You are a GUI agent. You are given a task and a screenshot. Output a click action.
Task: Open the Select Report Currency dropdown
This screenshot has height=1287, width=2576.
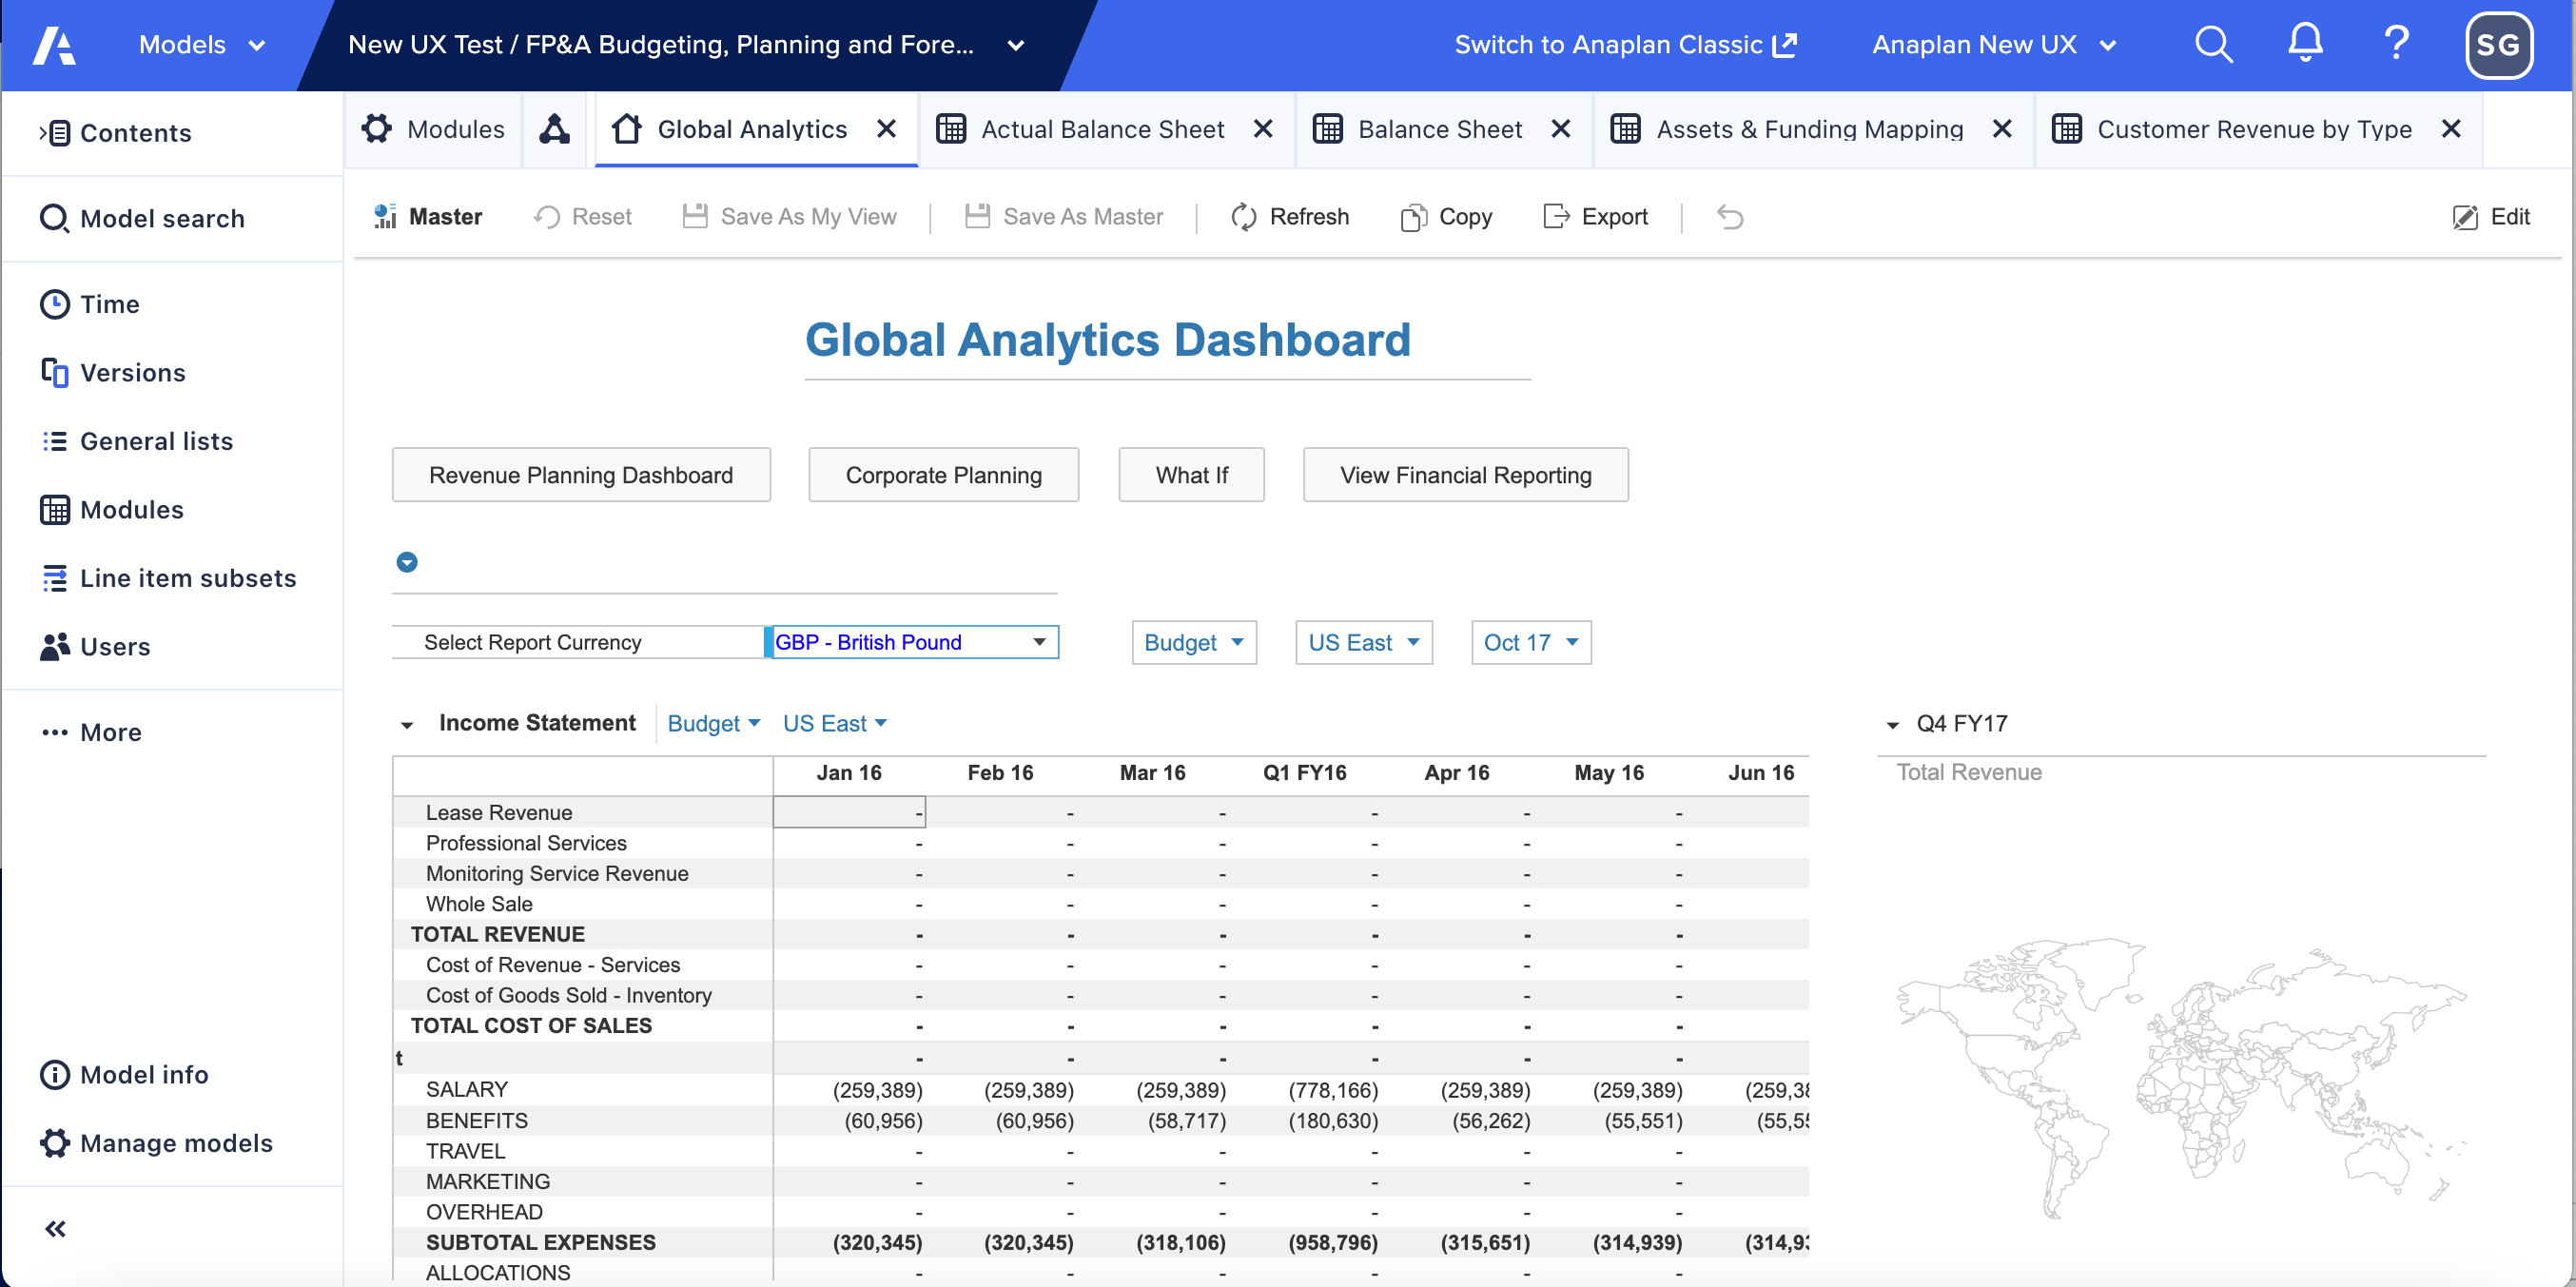(x=1039, y=642)
